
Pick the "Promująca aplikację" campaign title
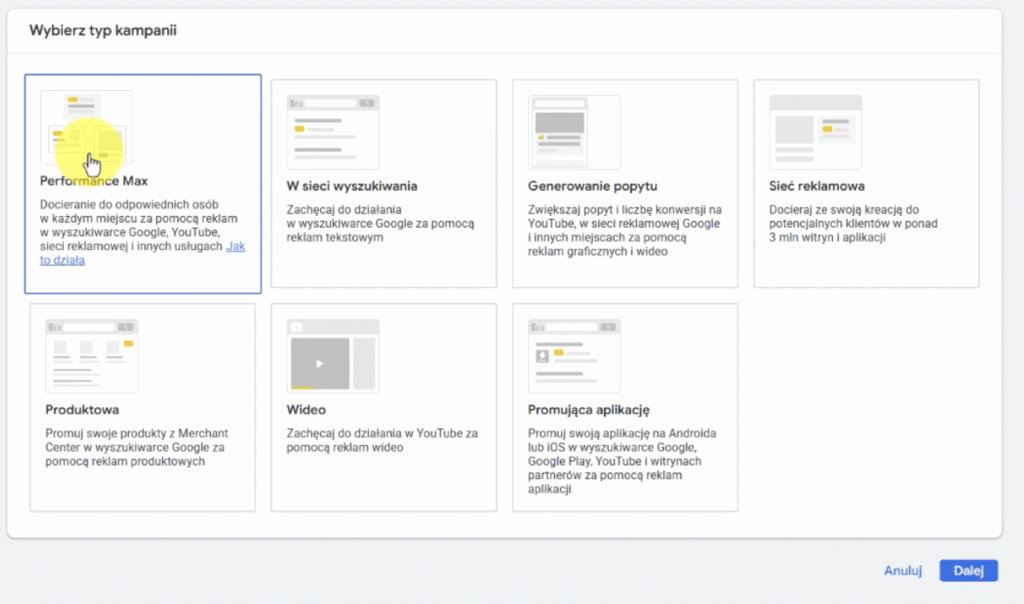click(x=589, y=410)
